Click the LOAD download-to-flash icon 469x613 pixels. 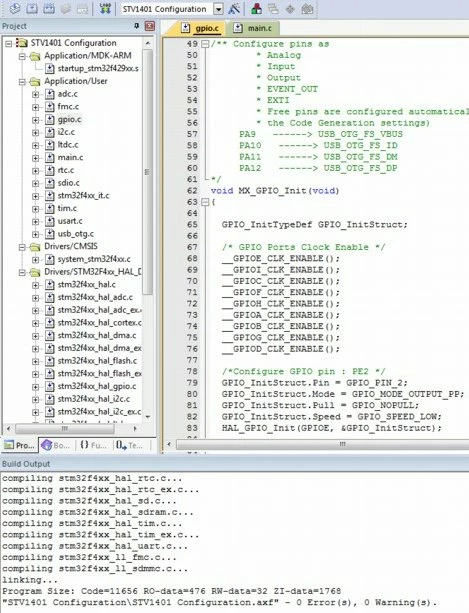(105, 9)
